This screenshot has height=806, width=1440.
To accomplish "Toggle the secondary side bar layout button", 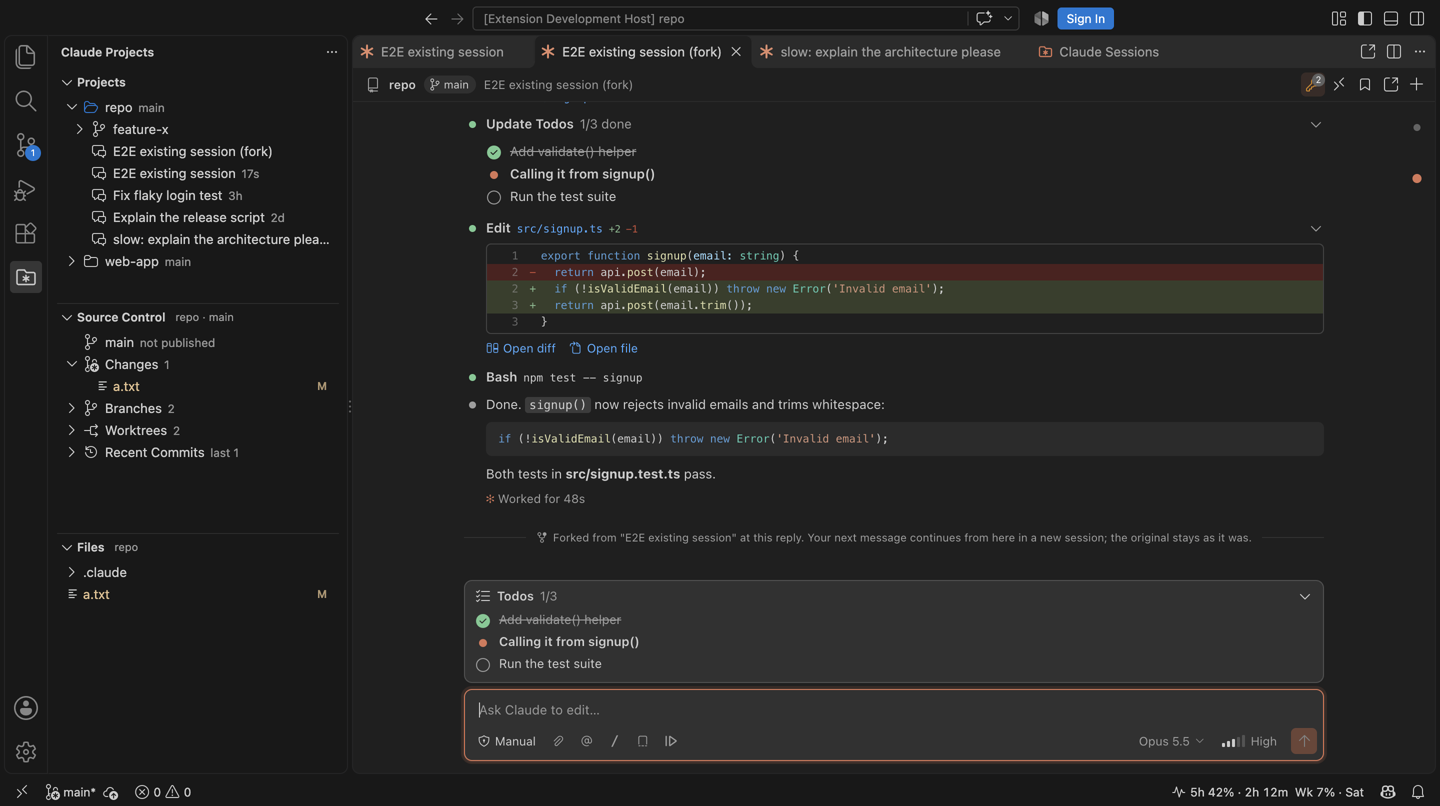I will point(1417,19).
